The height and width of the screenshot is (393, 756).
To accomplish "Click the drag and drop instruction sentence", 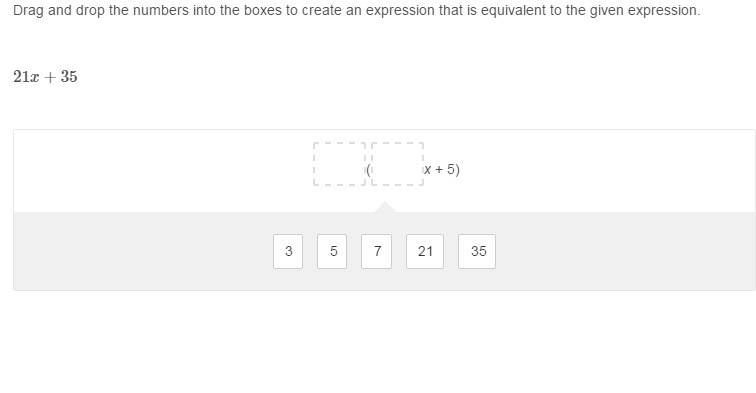I will click(356, 10).
